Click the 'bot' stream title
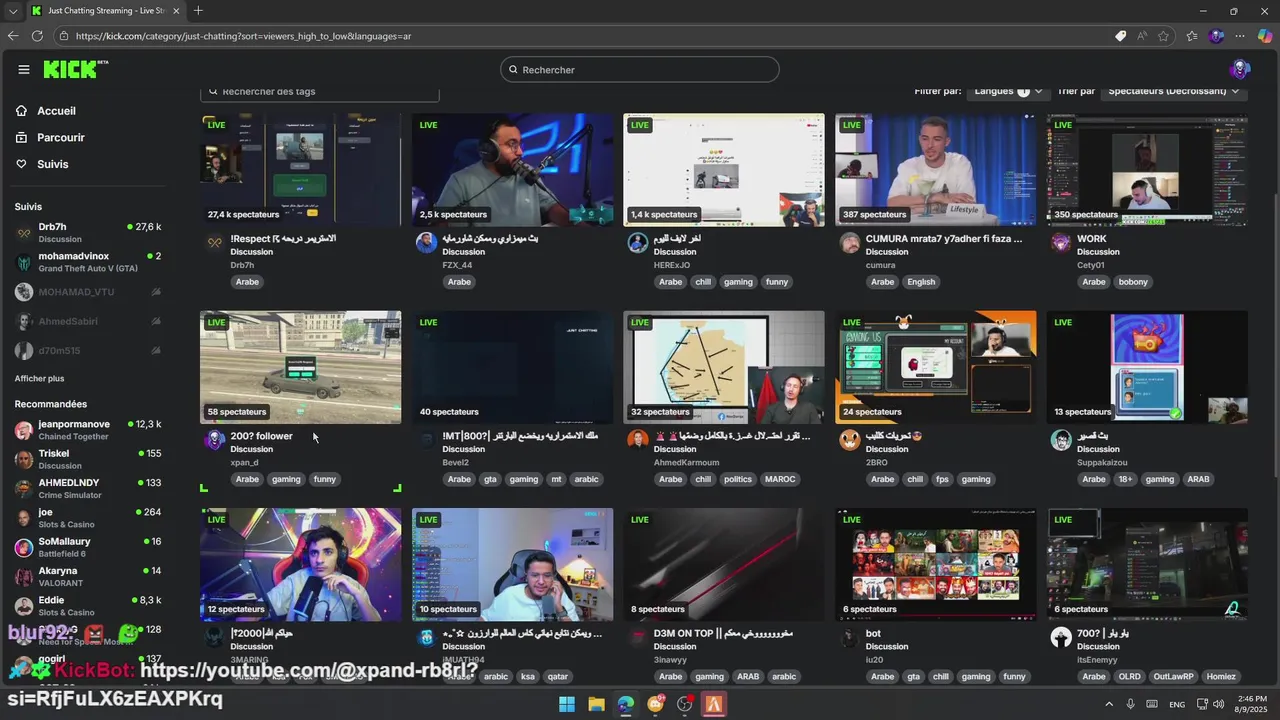The width and height of the screenshot is (1280, 720). (x=873, y=634)
